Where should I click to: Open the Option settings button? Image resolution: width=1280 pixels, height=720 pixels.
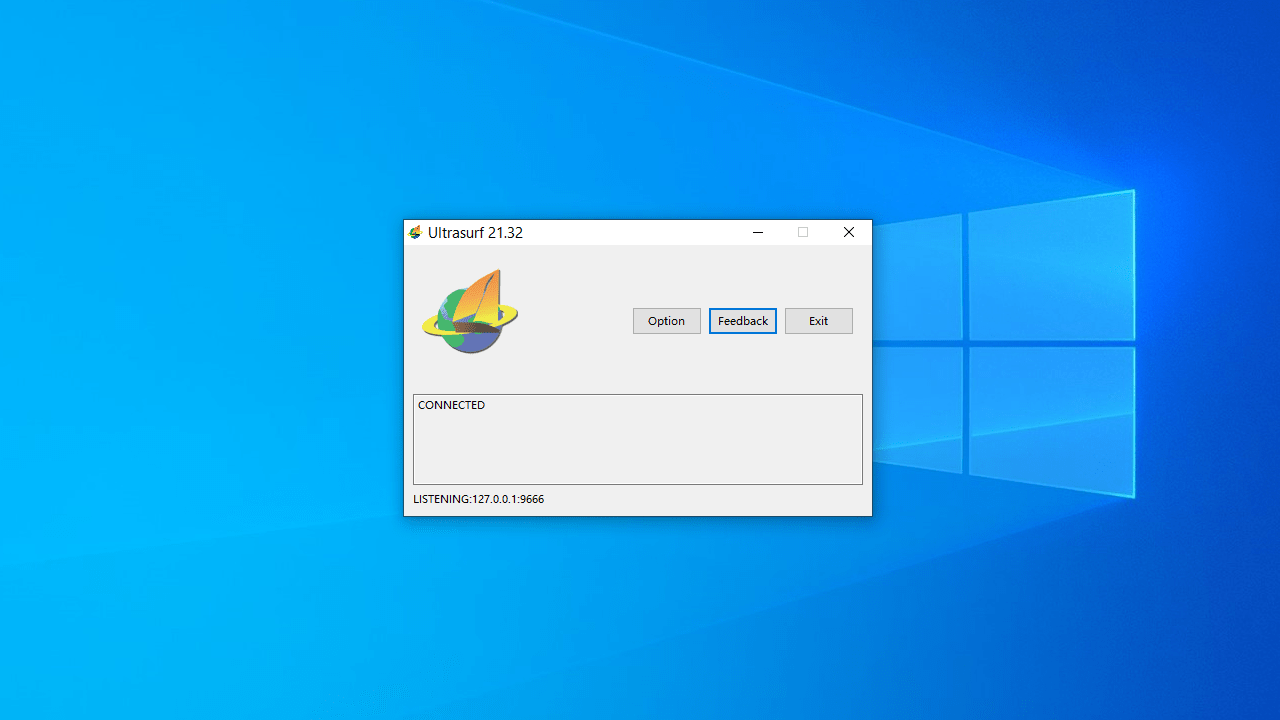coord(666,321)
